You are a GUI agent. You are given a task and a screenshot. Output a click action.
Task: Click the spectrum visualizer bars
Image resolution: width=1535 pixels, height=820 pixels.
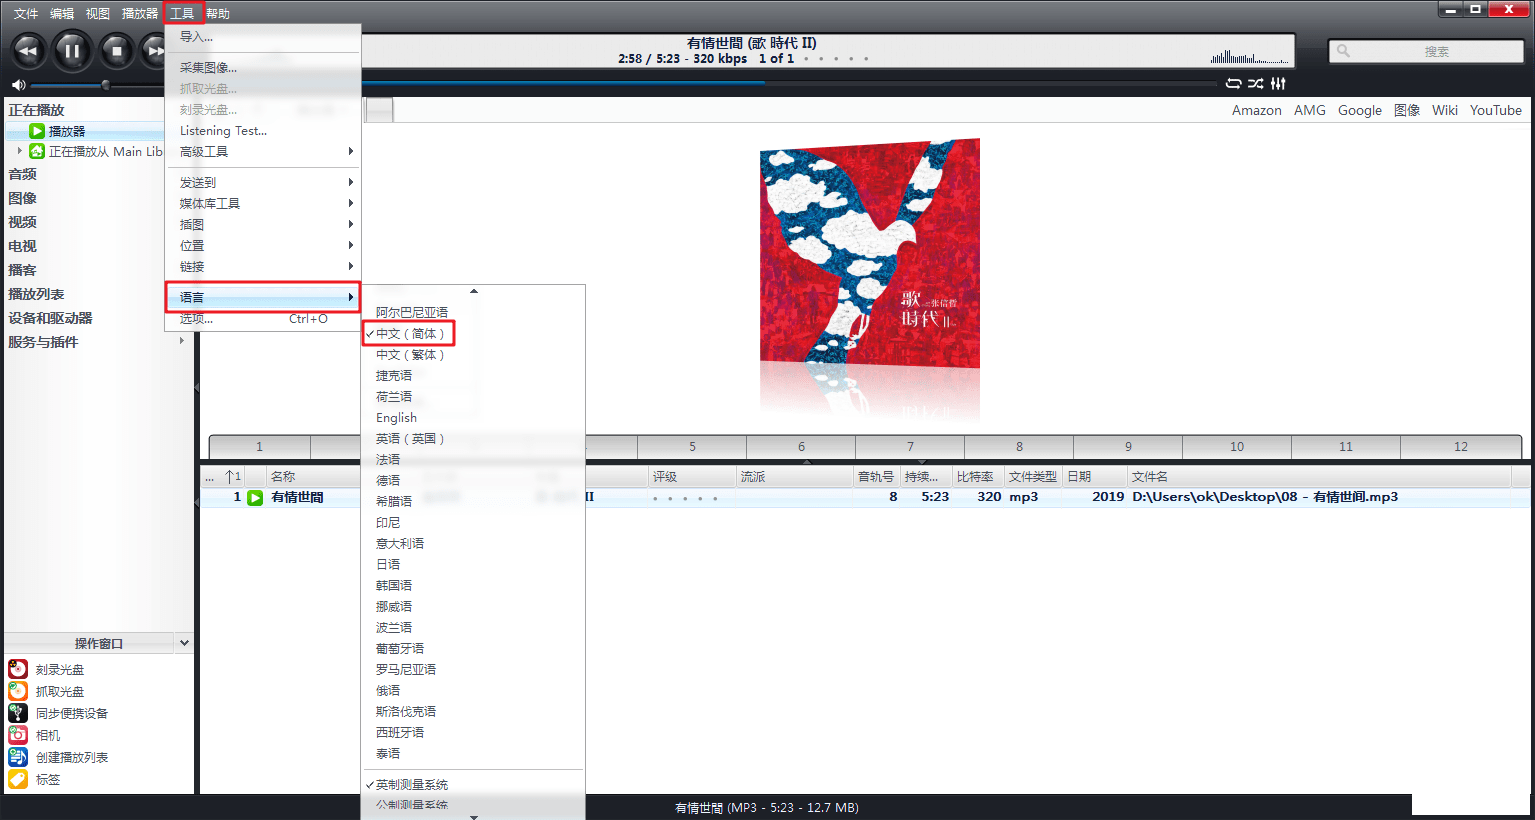click(1248, 57)
